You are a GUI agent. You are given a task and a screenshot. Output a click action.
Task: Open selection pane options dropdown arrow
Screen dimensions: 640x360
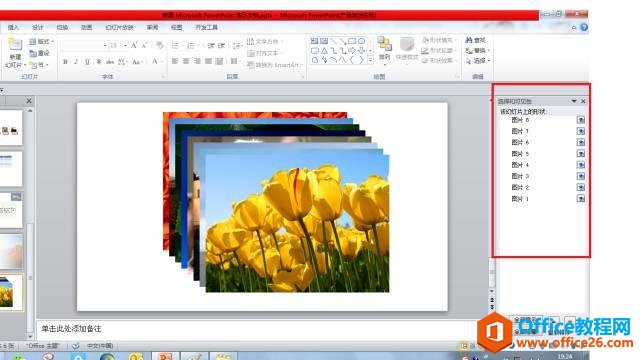pos(574,101)
